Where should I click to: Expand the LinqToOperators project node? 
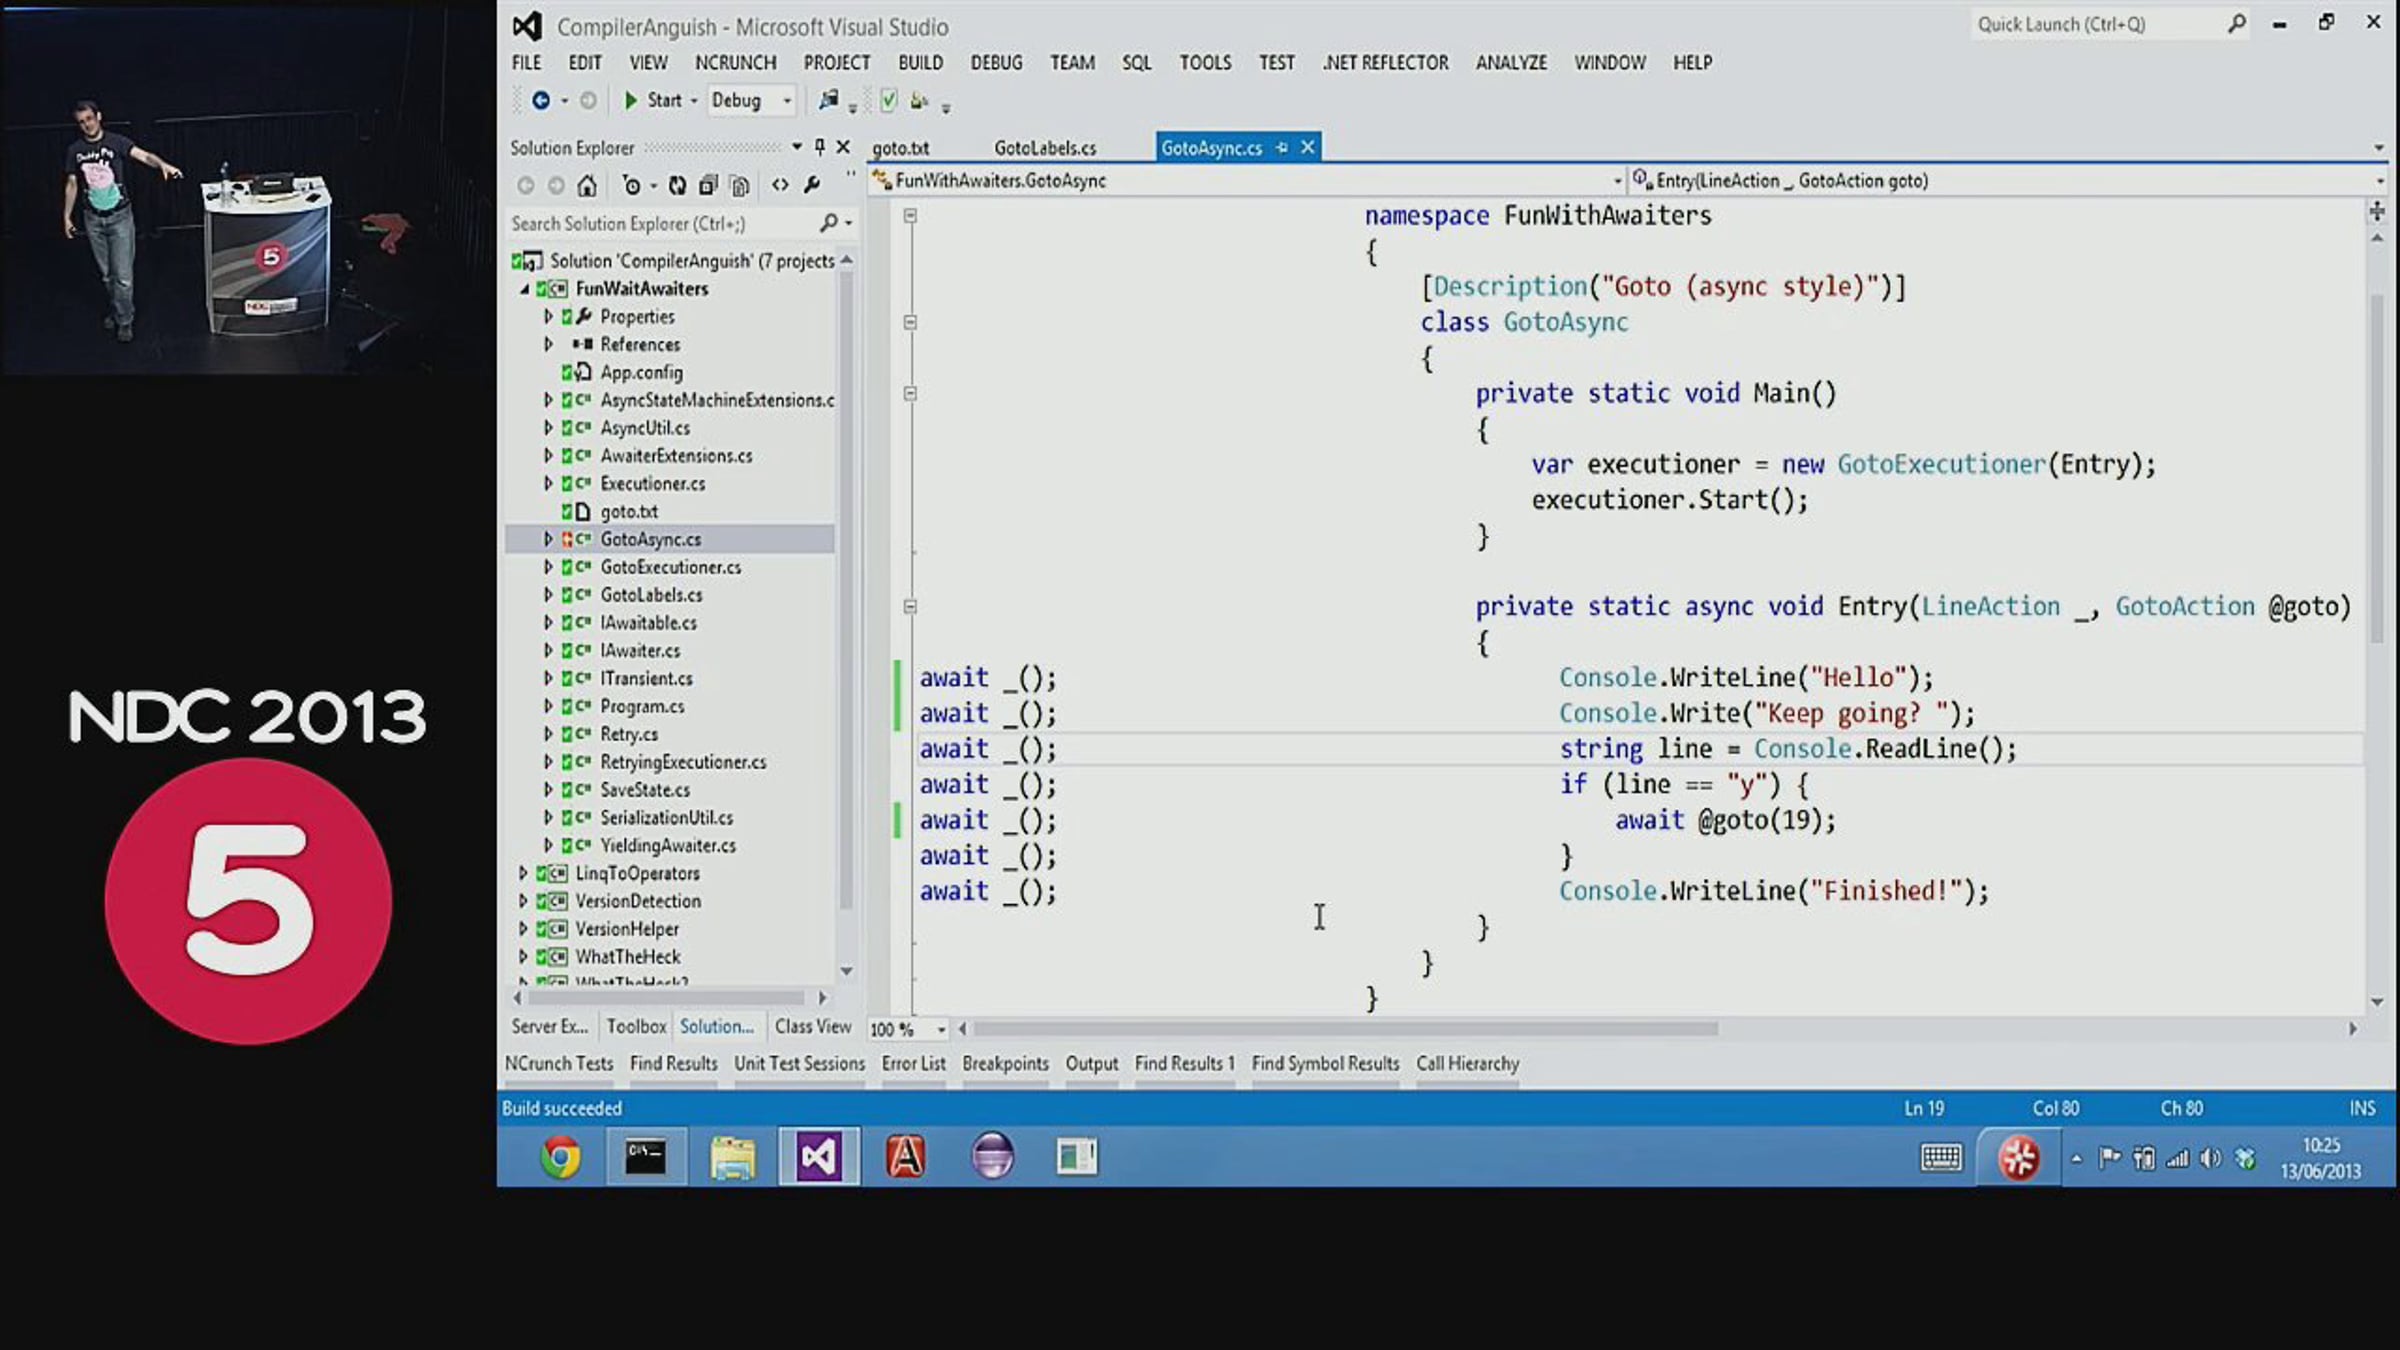(522, 873)
